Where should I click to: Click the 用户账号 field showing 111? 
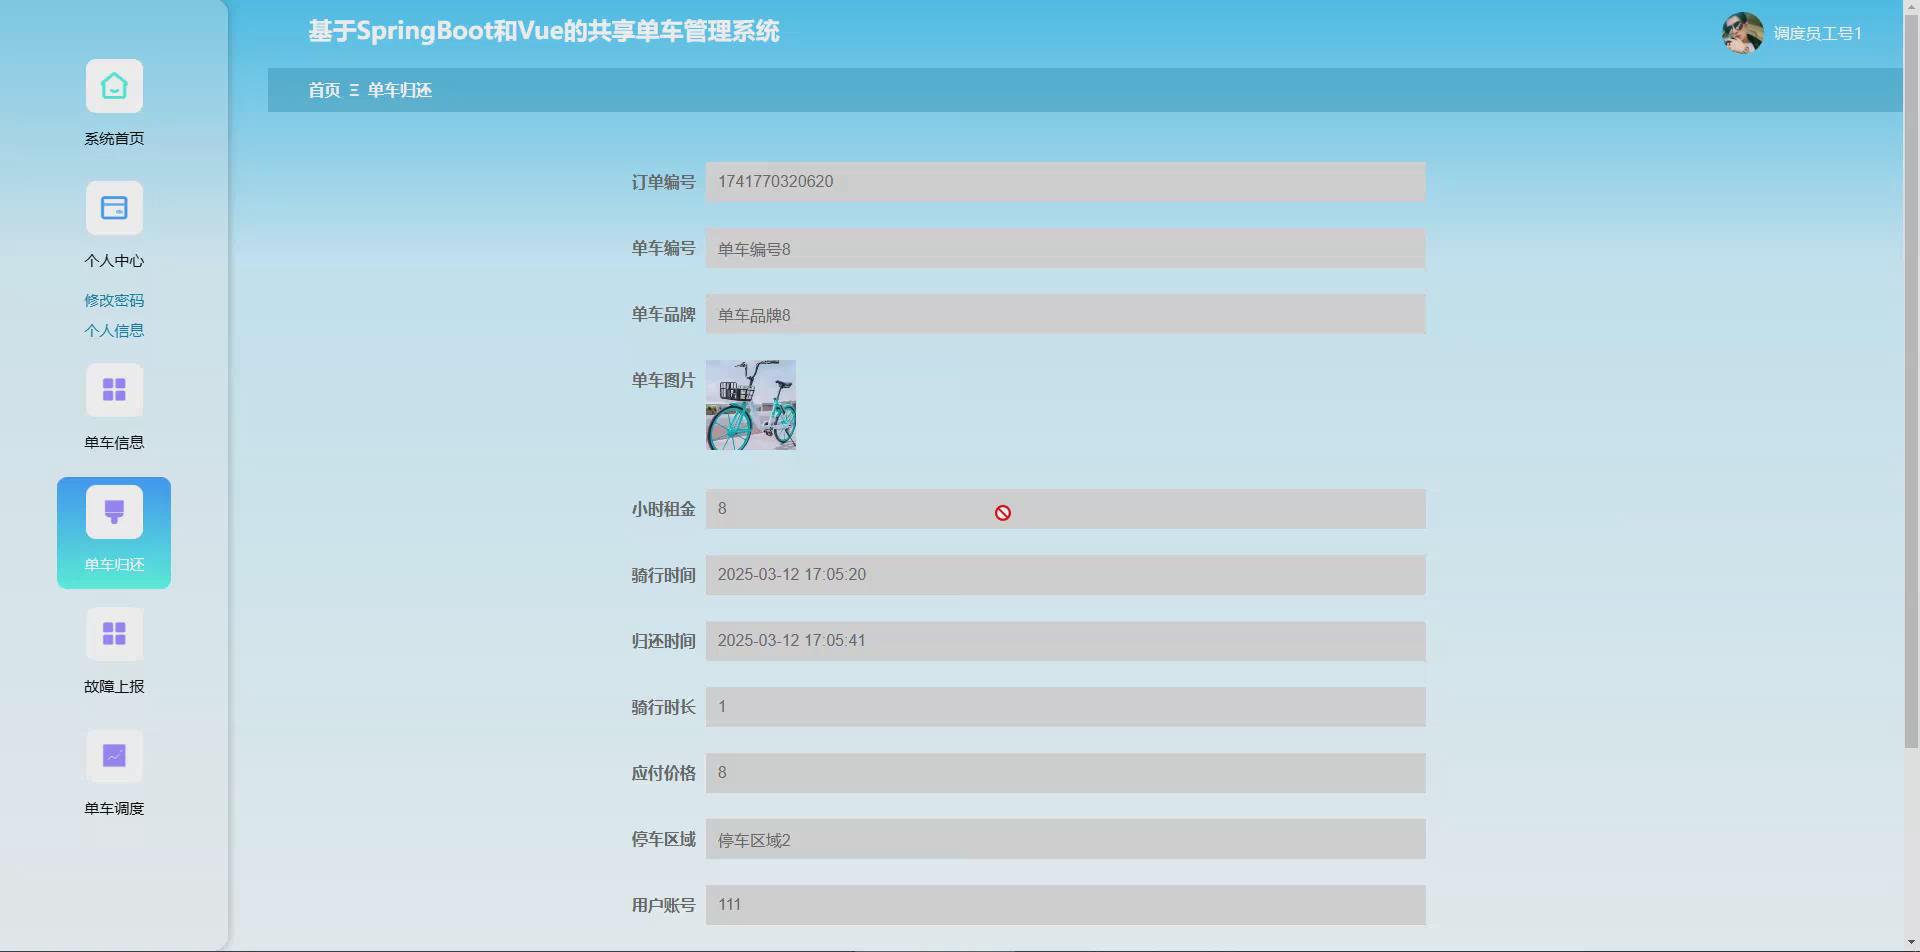click(1065, 904)
